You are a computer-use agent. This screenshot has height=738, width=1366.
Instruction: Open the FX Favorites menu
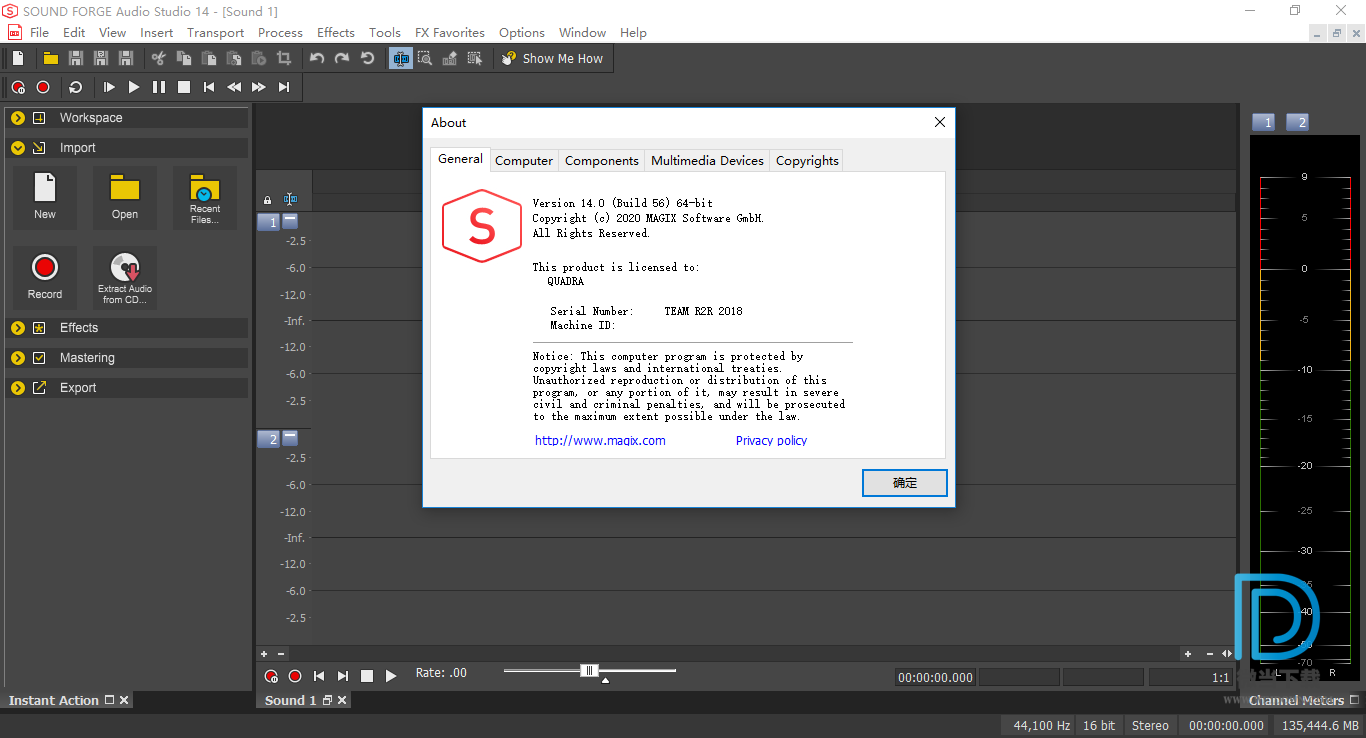450,32
